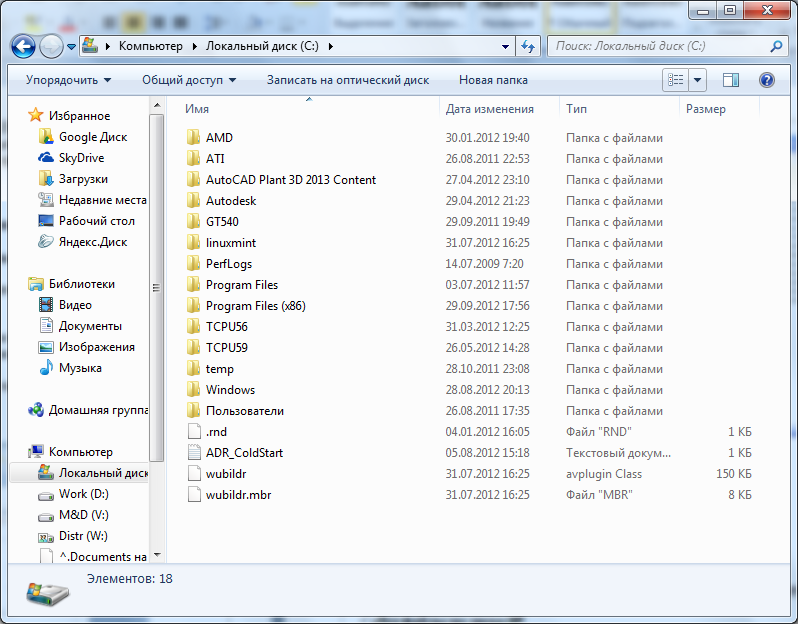Select the TCPU59 folder
The height and width of the screenshot is (624, 798).
(217, 348)
